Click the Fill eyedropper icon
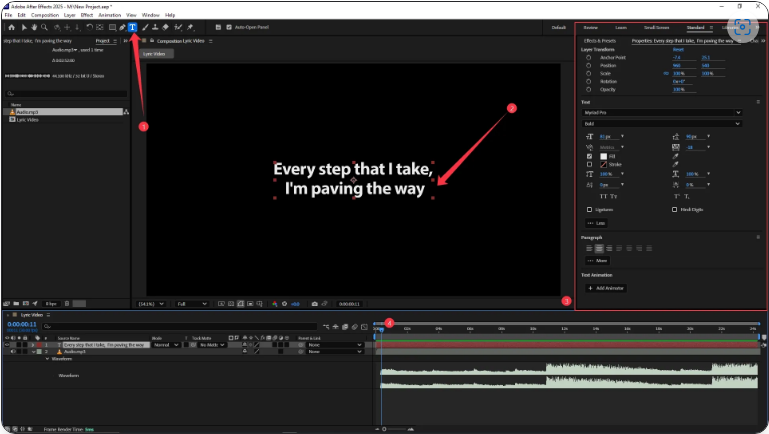The width and height of the screenshot is (769, 434). click(x=675, y=156)
